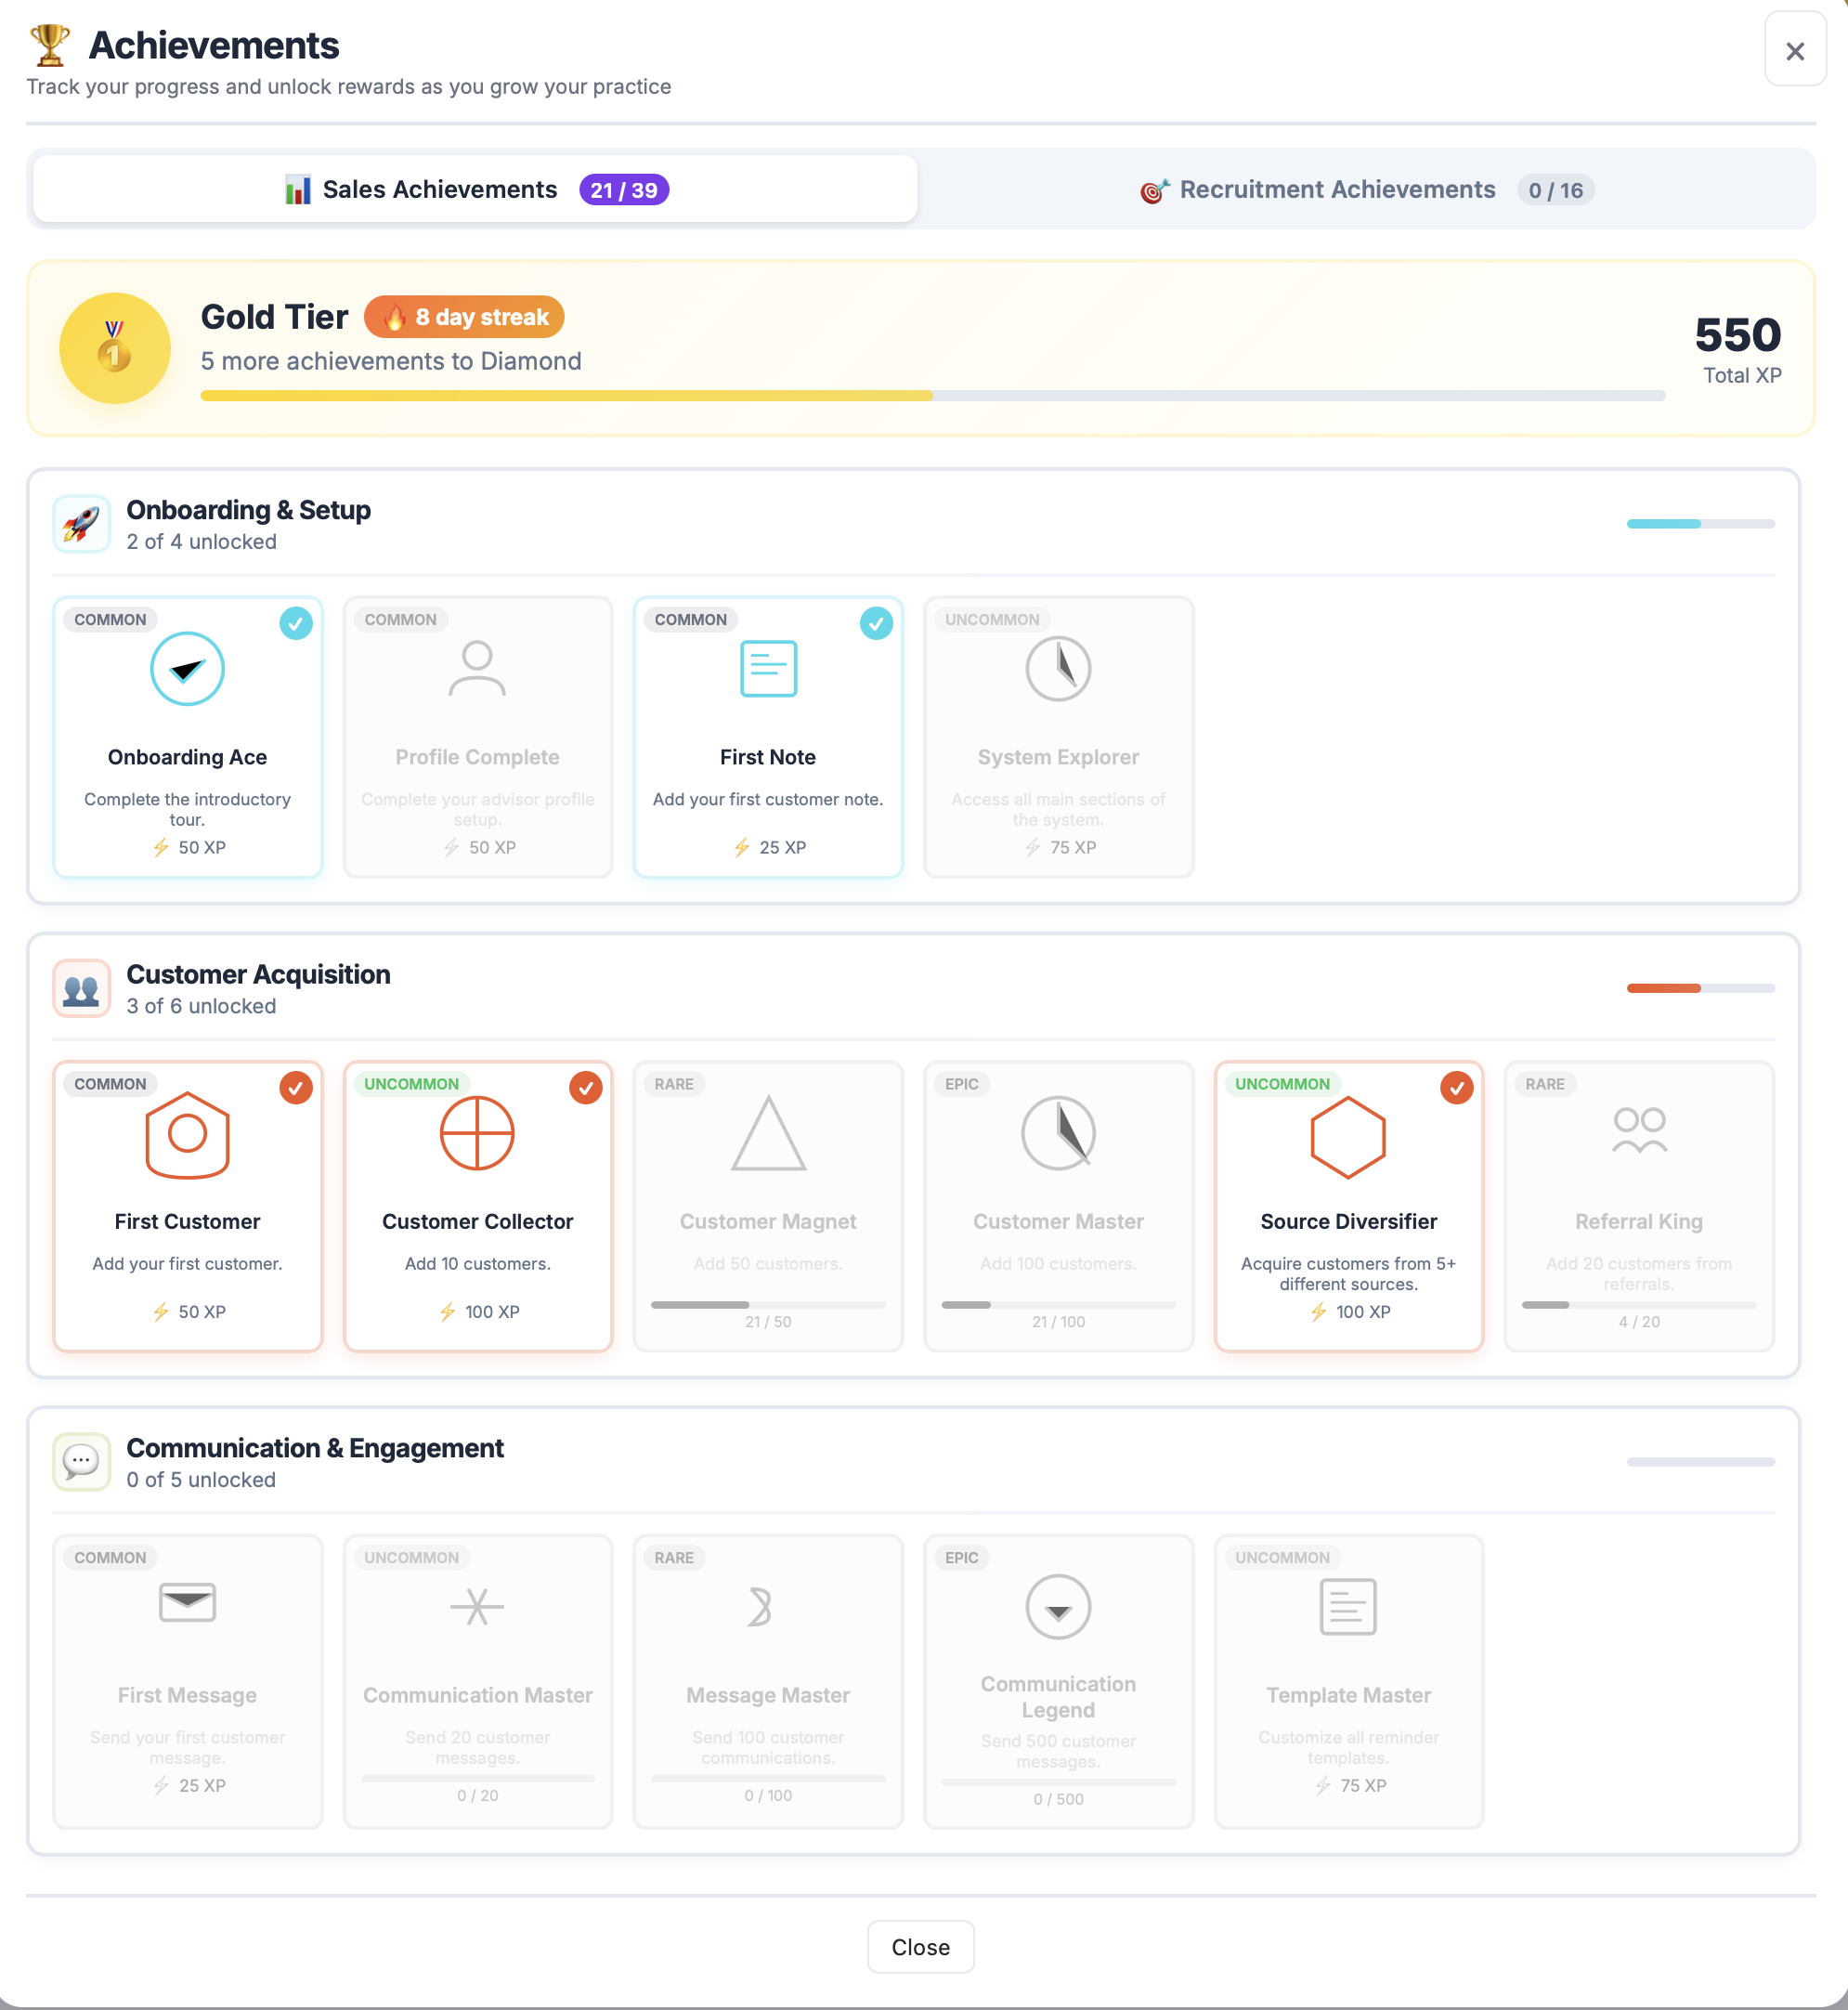This screenshot has width=1848, height=2010.
Task: Click the First Note document icon
Action: [x=768, y=669]
